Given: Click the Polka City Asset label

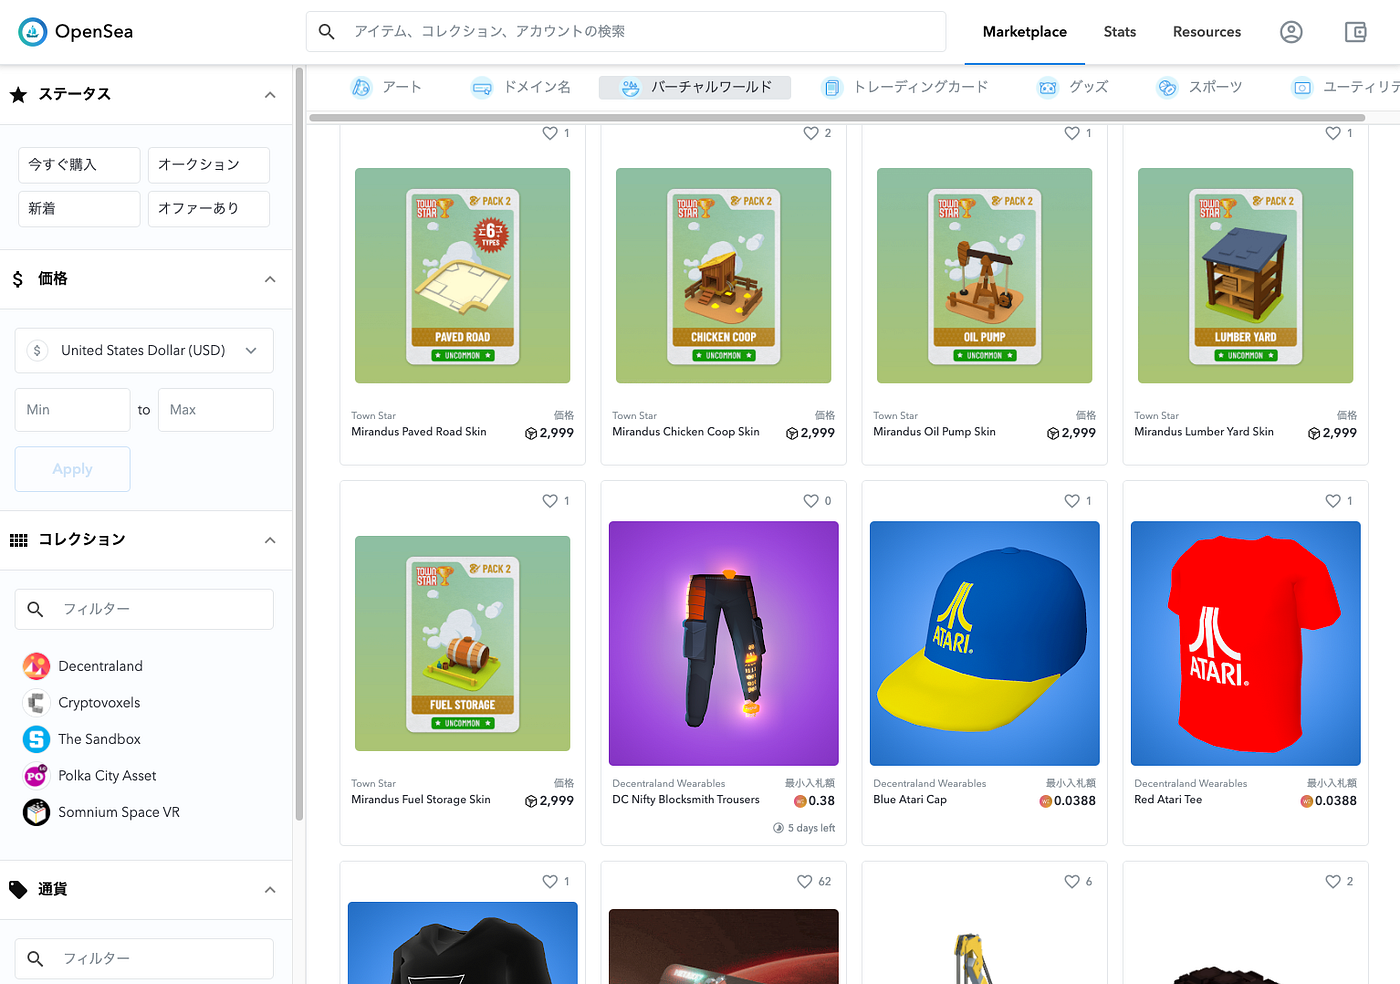Looking at the screenshot, I should point(107,776).
